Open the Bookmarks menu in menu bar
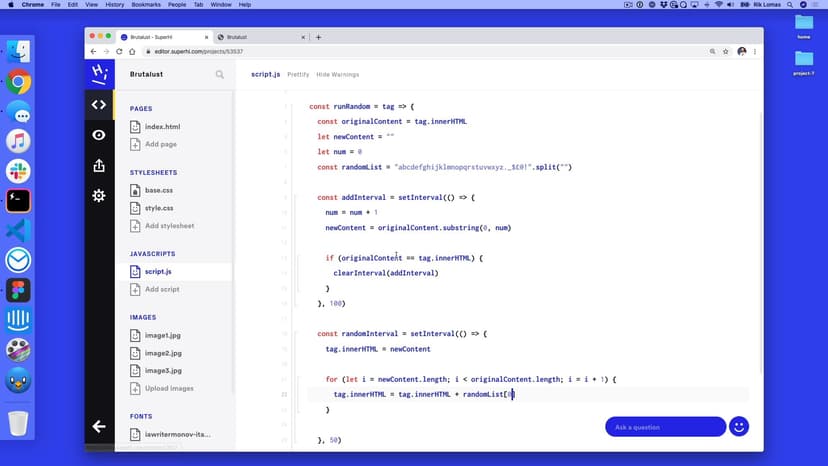828x466 pixels. coord(145,5)
